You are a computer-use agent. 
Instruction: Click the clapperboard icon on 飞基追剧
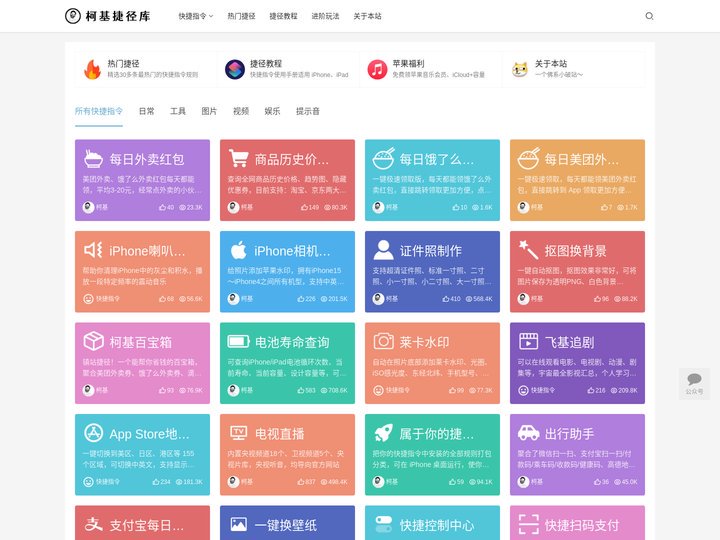coord(528,341)
